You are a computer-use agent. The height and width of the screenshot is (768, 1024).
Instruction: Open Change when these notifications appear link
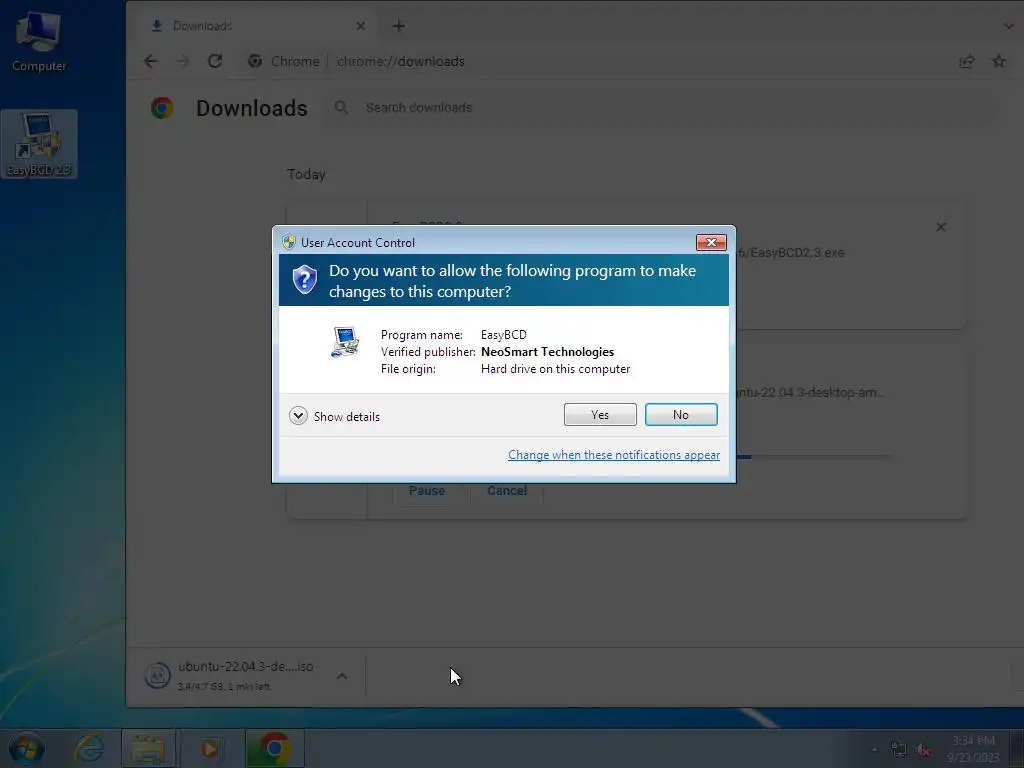614,455
